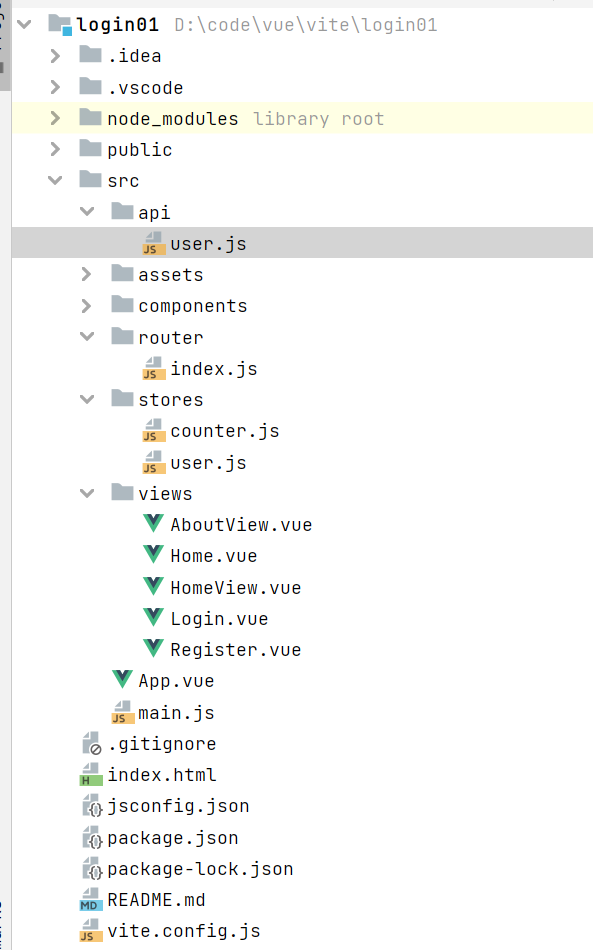The height and width of the screenshot is (950, 593).
Task: Select package-lock.json file
Action: tap(200, 868)
